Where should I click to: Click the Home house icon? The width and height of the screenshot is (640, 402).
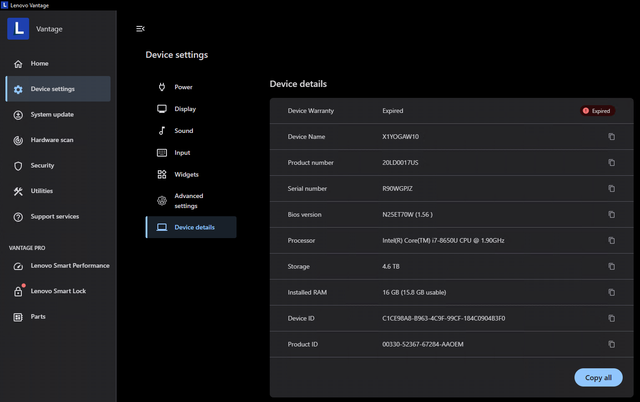[x=18, y=64]
